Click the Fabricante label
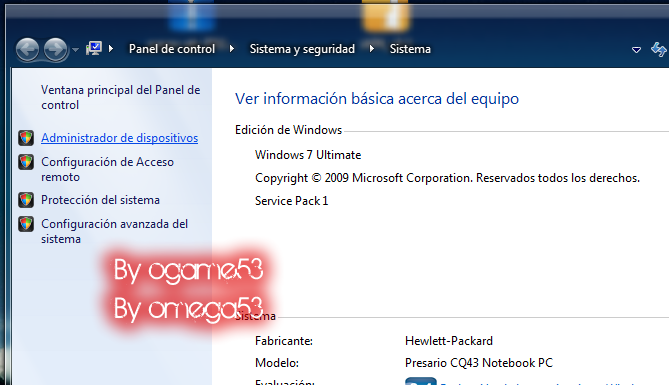This screenshot has width=669, height=385. coord(284,341)
